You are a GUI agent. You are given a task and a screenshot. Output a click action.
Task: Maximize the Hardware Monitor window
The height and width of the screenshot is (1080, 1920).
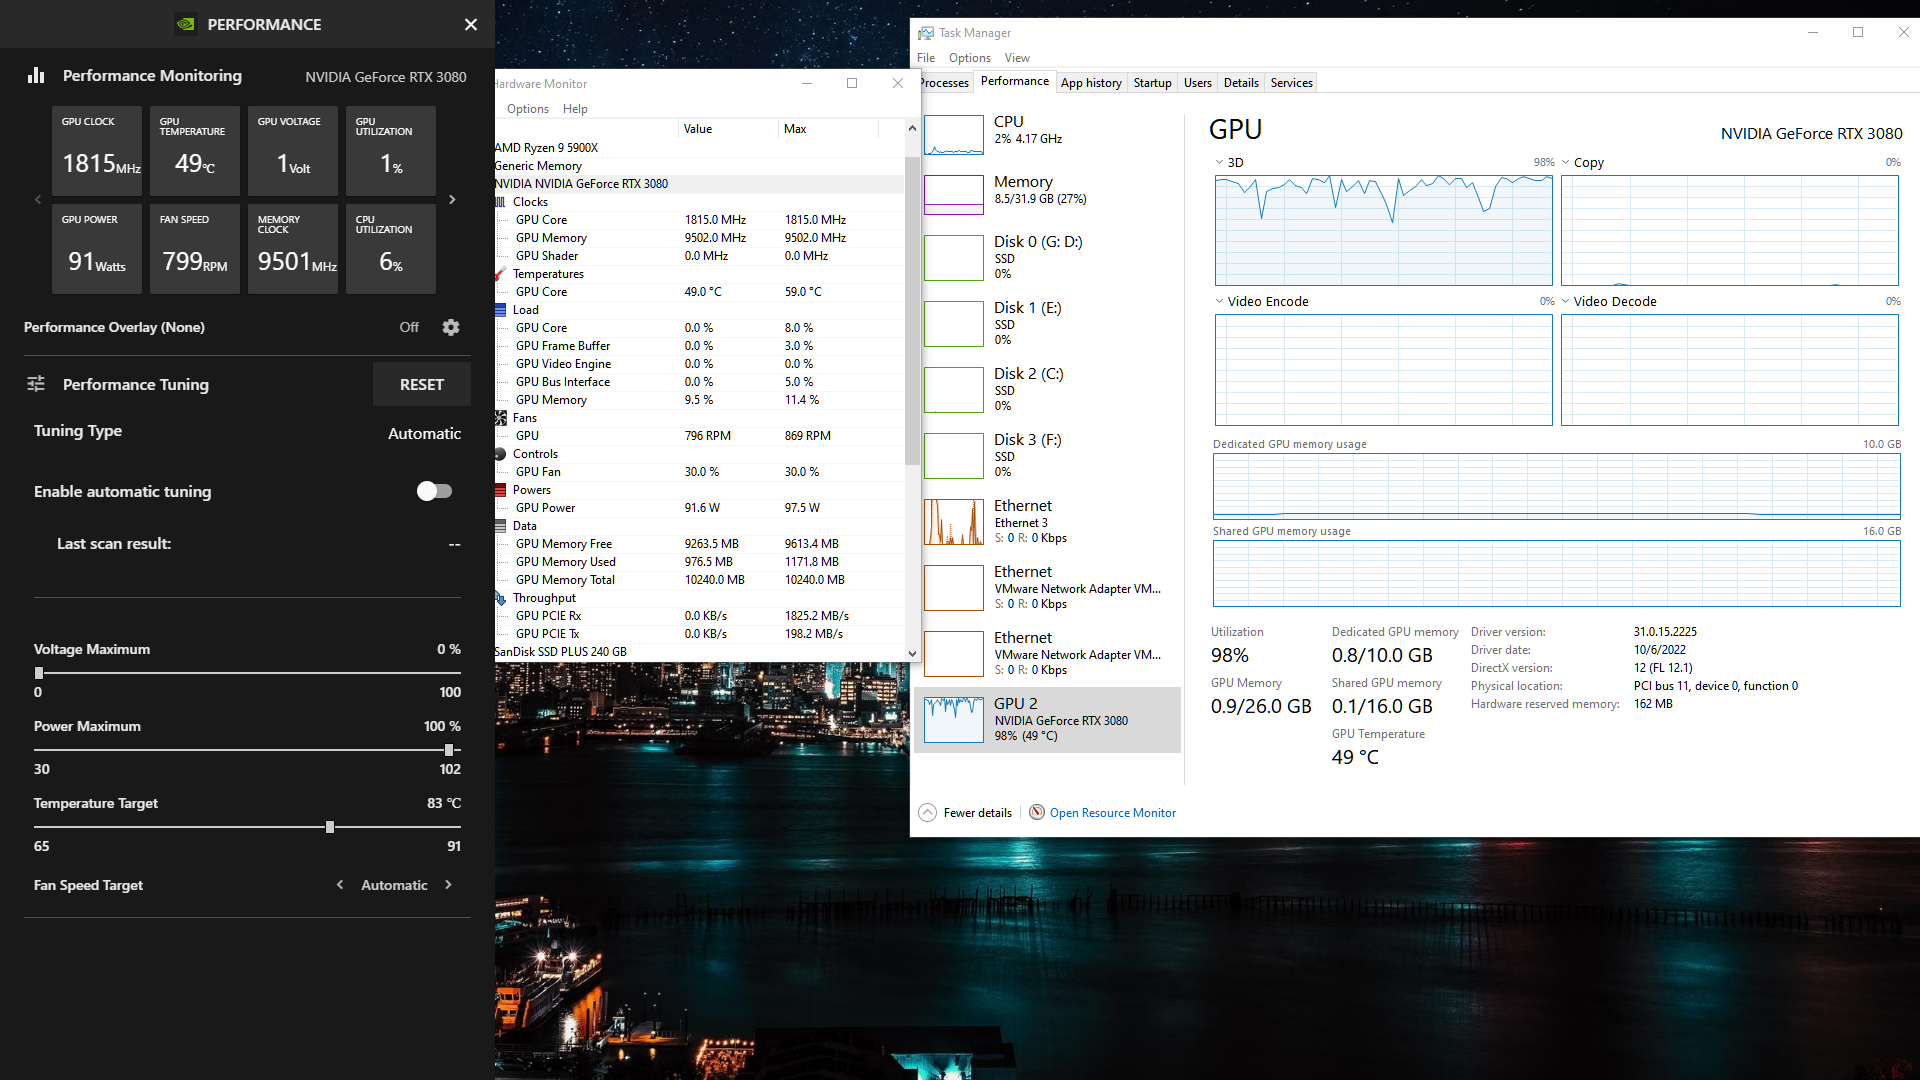point(852,83)
